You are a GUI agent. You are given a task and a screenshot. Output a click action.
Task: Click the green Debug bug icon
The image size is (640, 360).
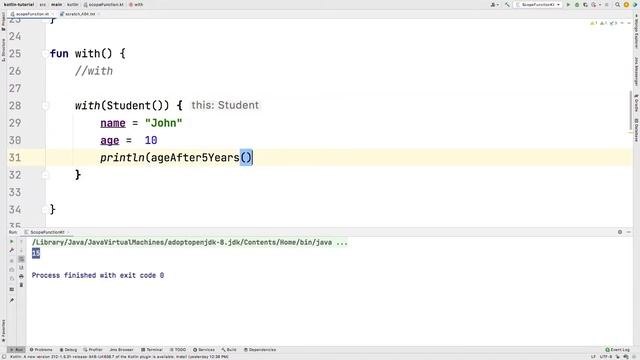tap(577, 4)
